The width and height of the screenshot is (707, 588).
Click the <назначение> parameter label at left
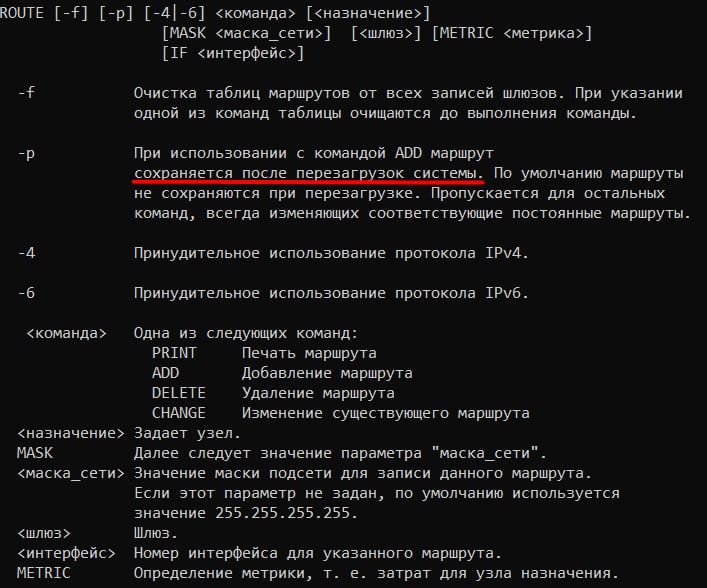pos(71,433)
